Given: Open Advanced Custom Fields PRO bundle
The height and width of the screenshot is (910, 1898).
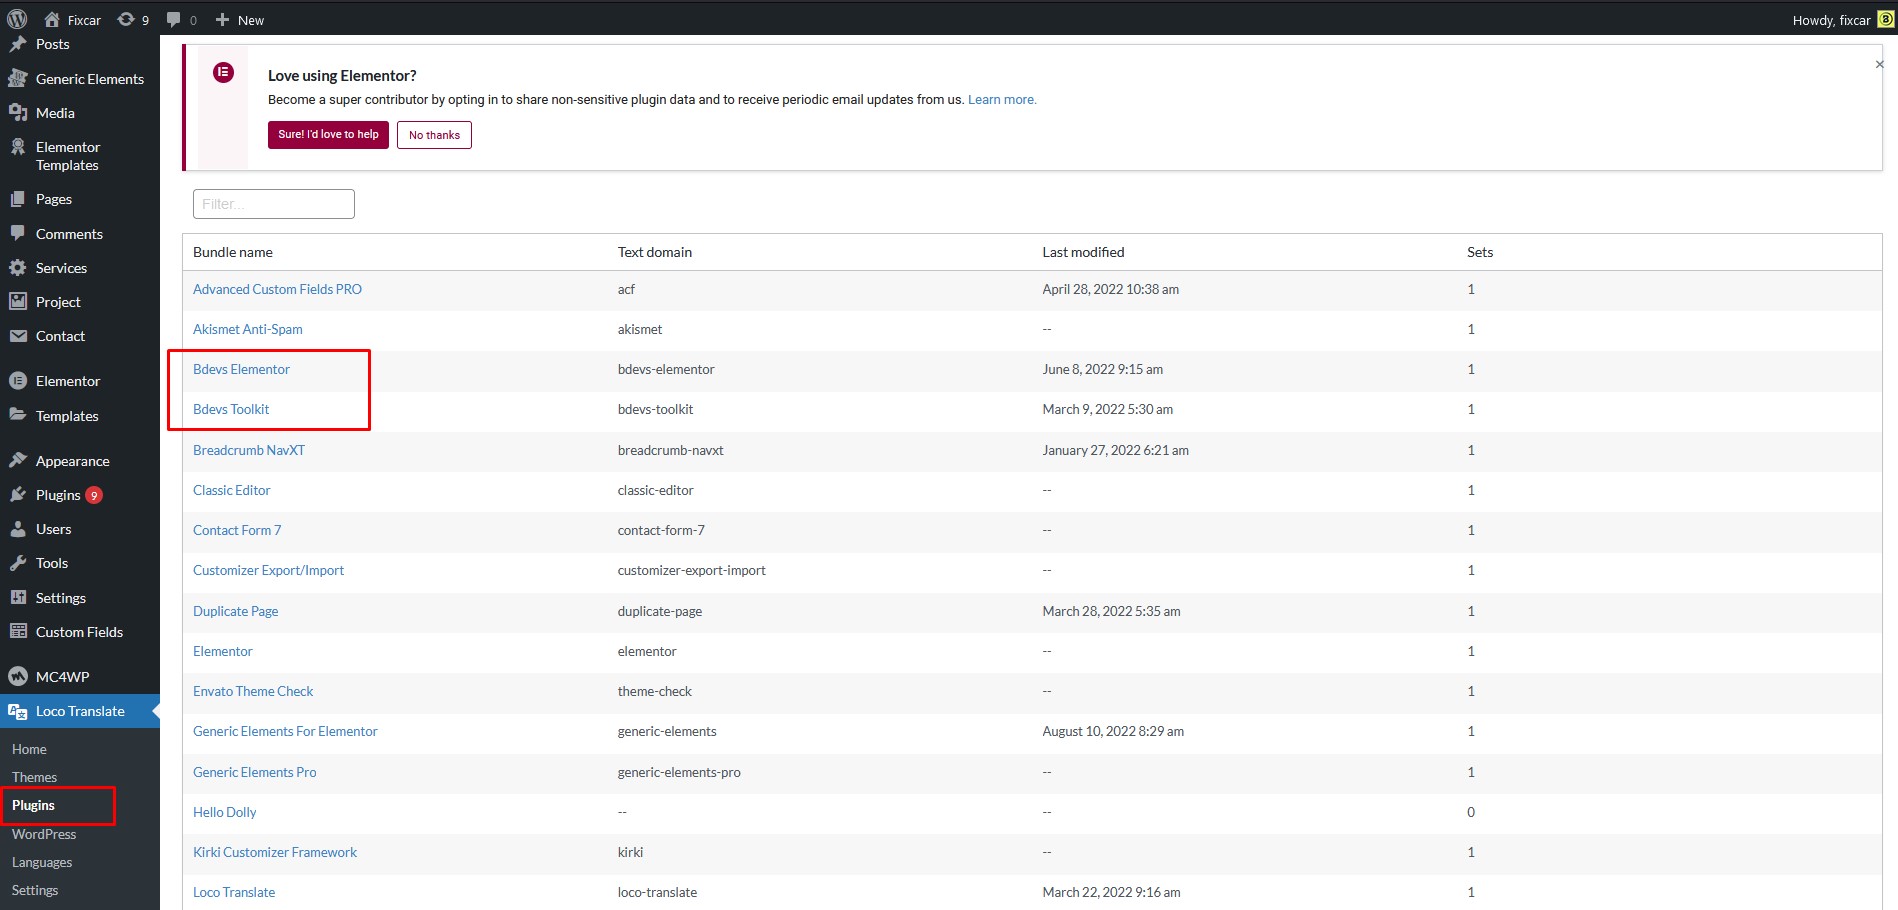Looking at the screenshot, I should click(x=277, y=289).
